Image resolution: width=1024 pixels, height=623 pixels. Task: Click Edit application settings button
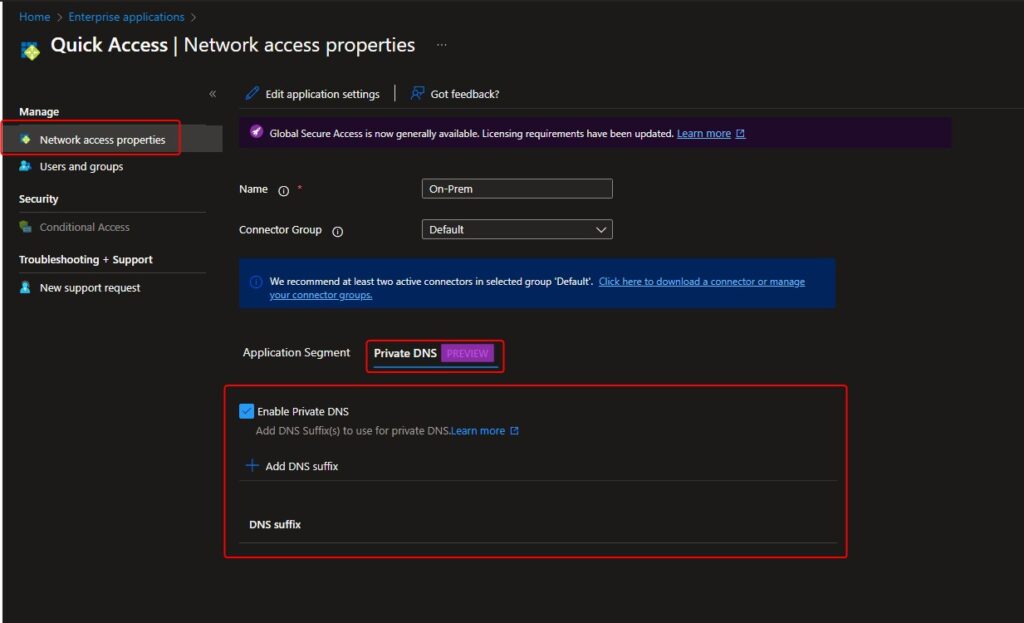313,93
